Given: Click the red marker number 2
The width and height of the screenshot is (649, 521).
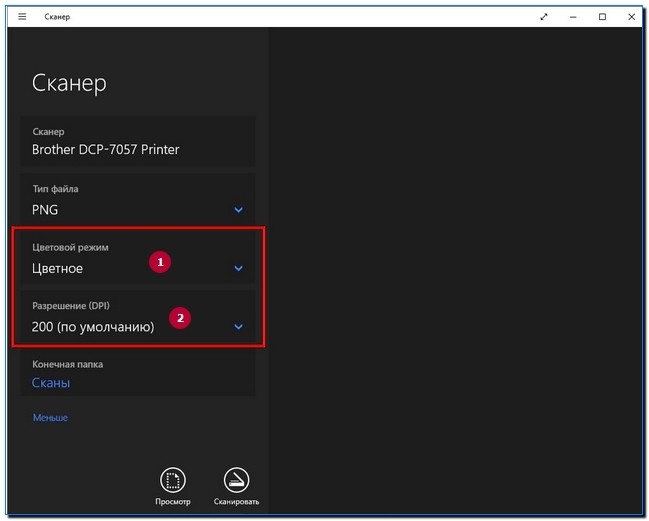Looking at the screenshot, I should [x=180, y=319].
